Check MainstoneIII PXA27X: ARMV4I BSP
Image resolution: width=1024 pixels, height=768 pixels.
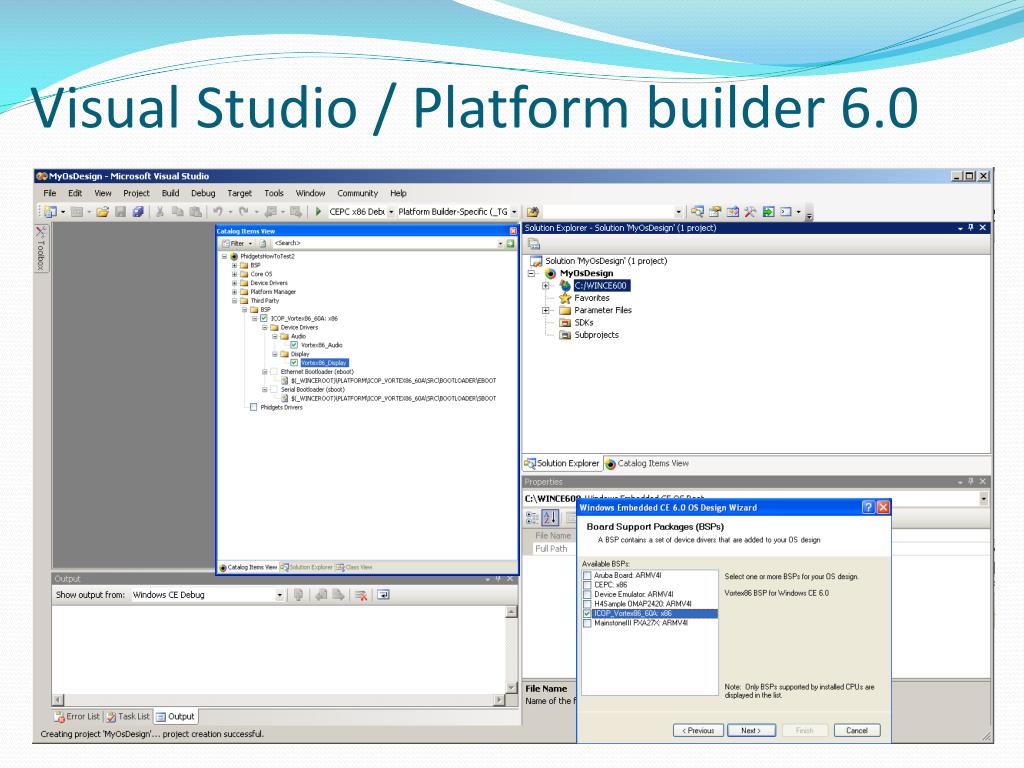587,623
